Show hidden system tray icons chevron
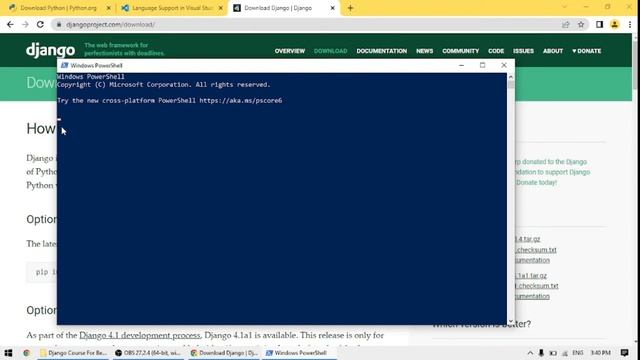 [530, 353]
